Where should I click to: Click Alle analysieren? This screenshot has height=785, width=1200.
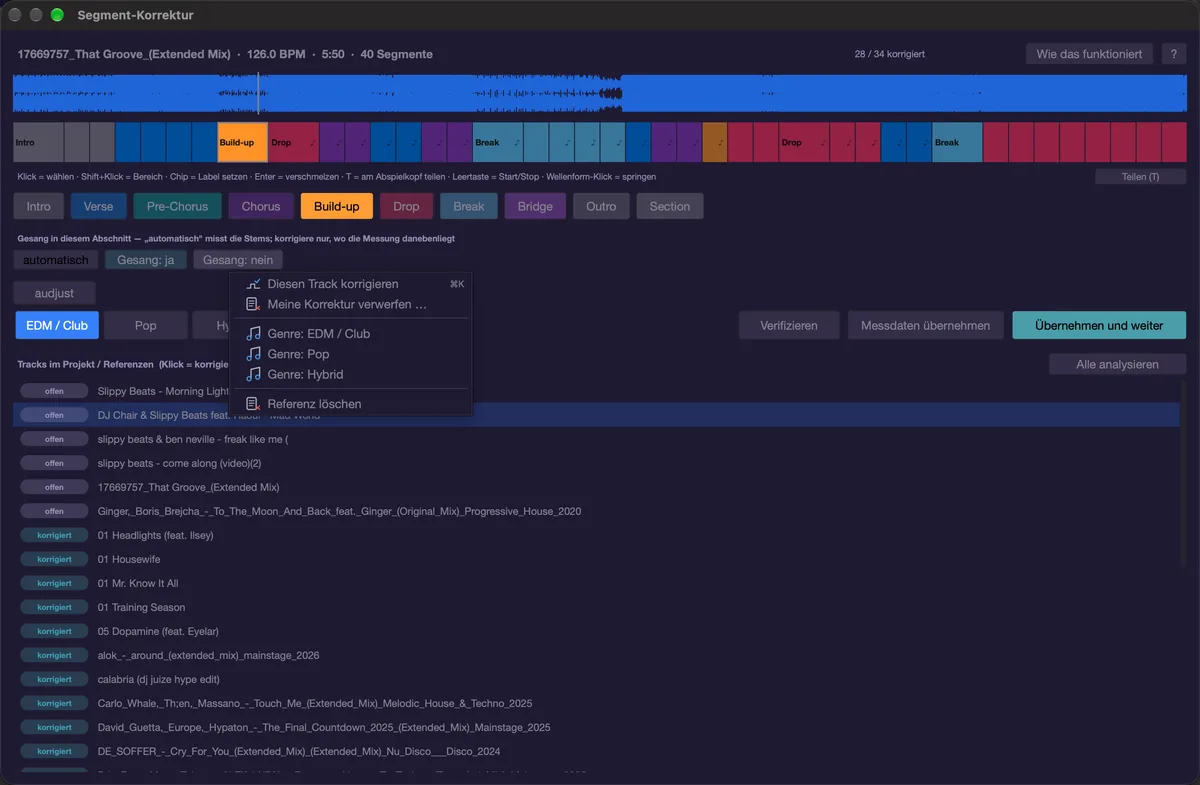tap(1118, 365)
